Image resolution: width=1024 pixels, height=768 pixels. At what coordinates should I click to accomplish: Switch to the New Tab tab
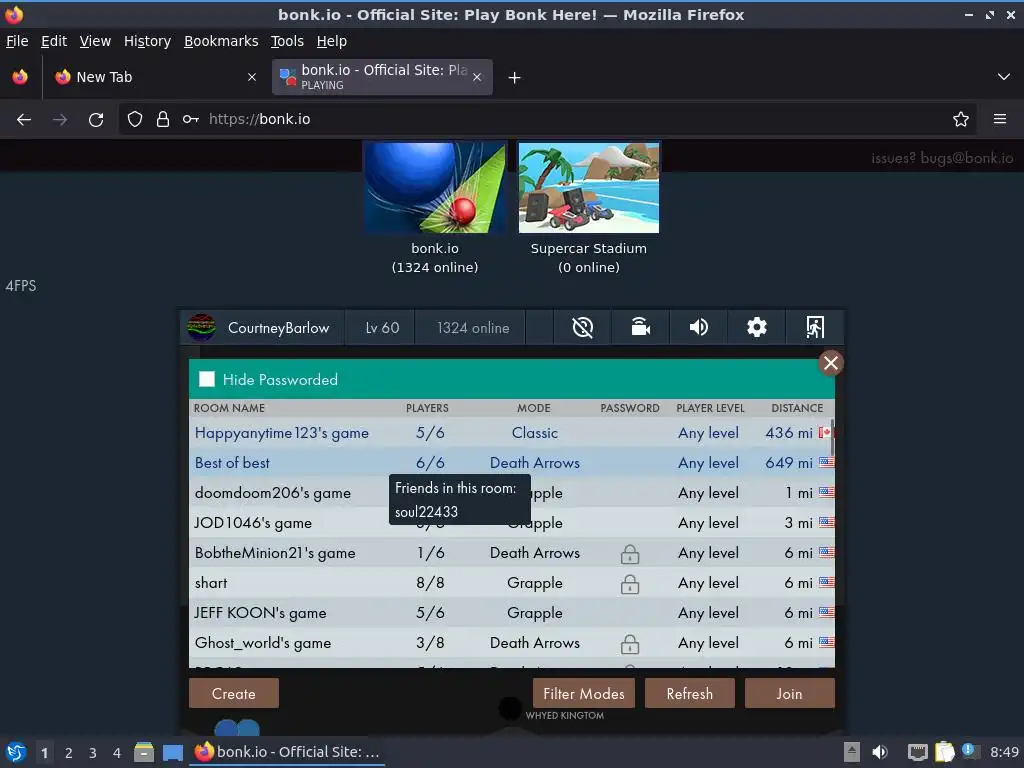(155, 77)
